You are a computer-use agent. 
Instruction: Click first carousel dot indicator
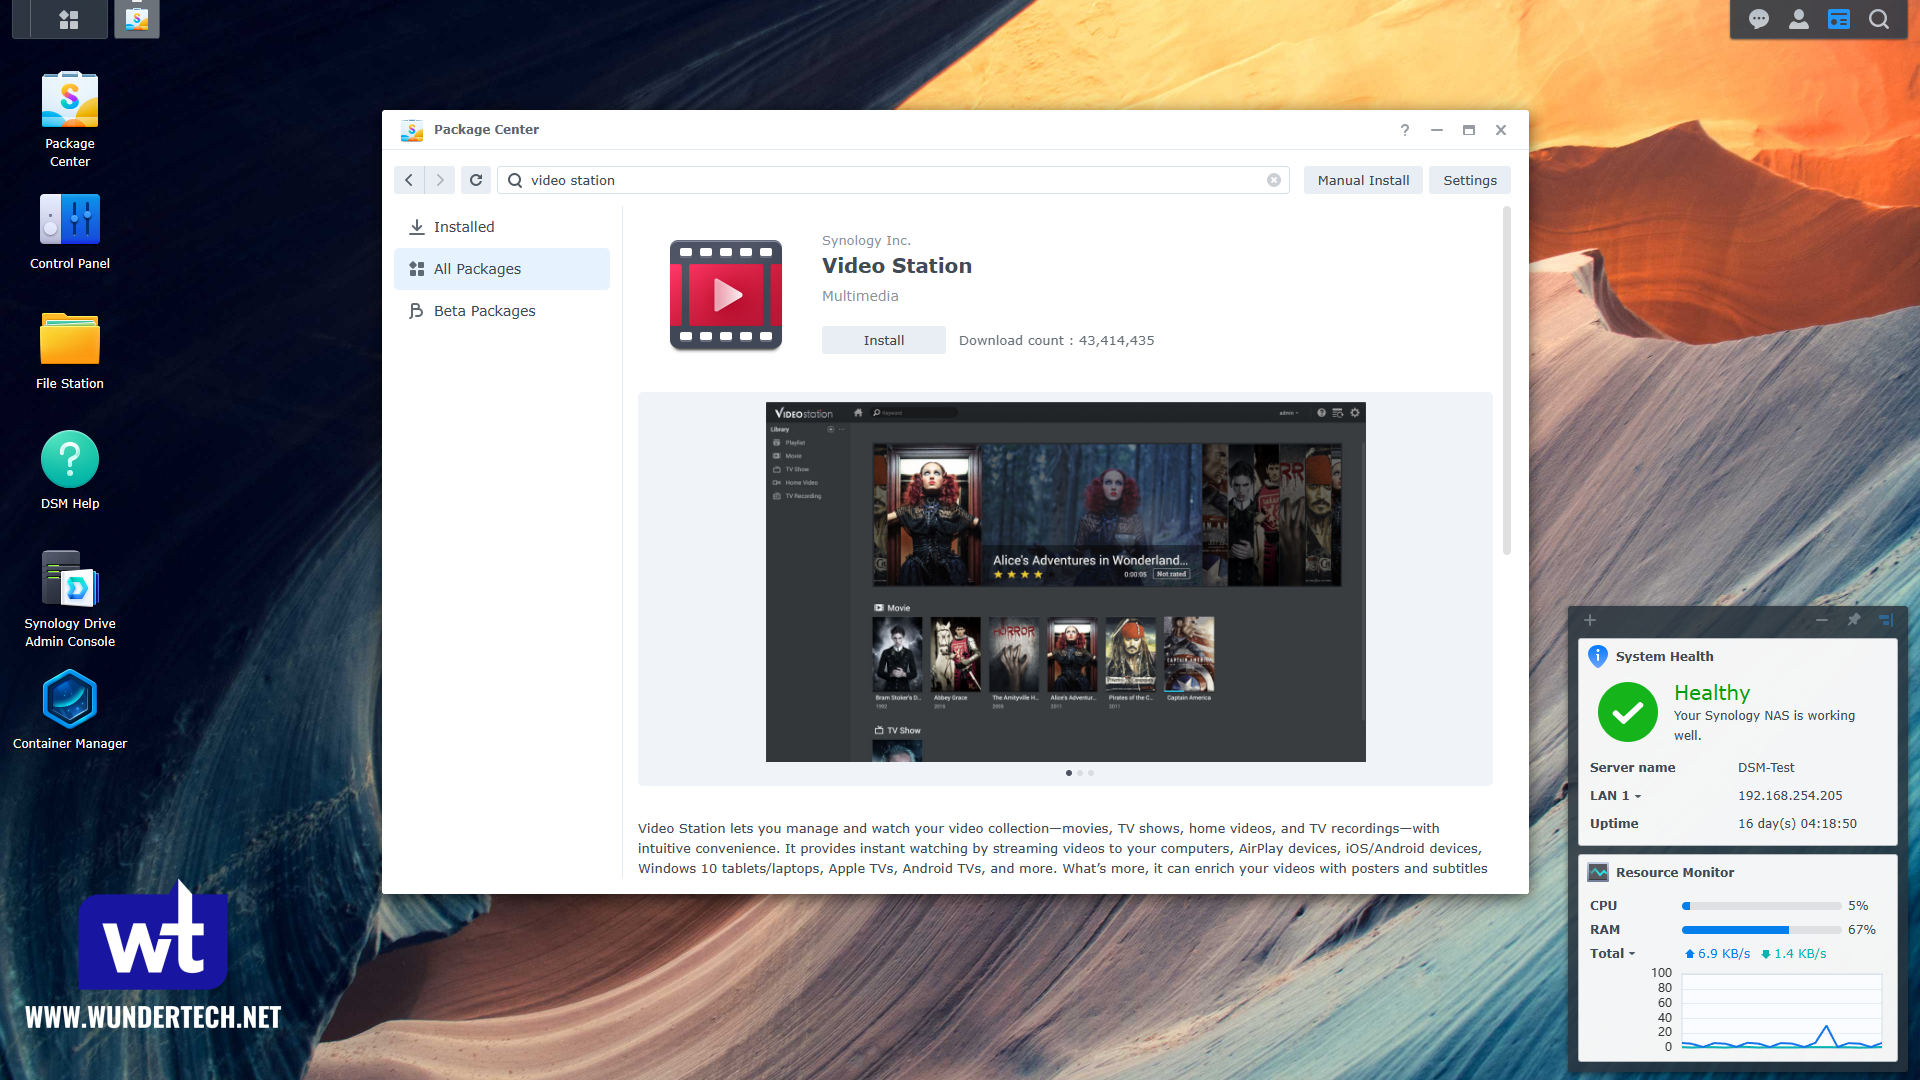[x=1068, y=773]
